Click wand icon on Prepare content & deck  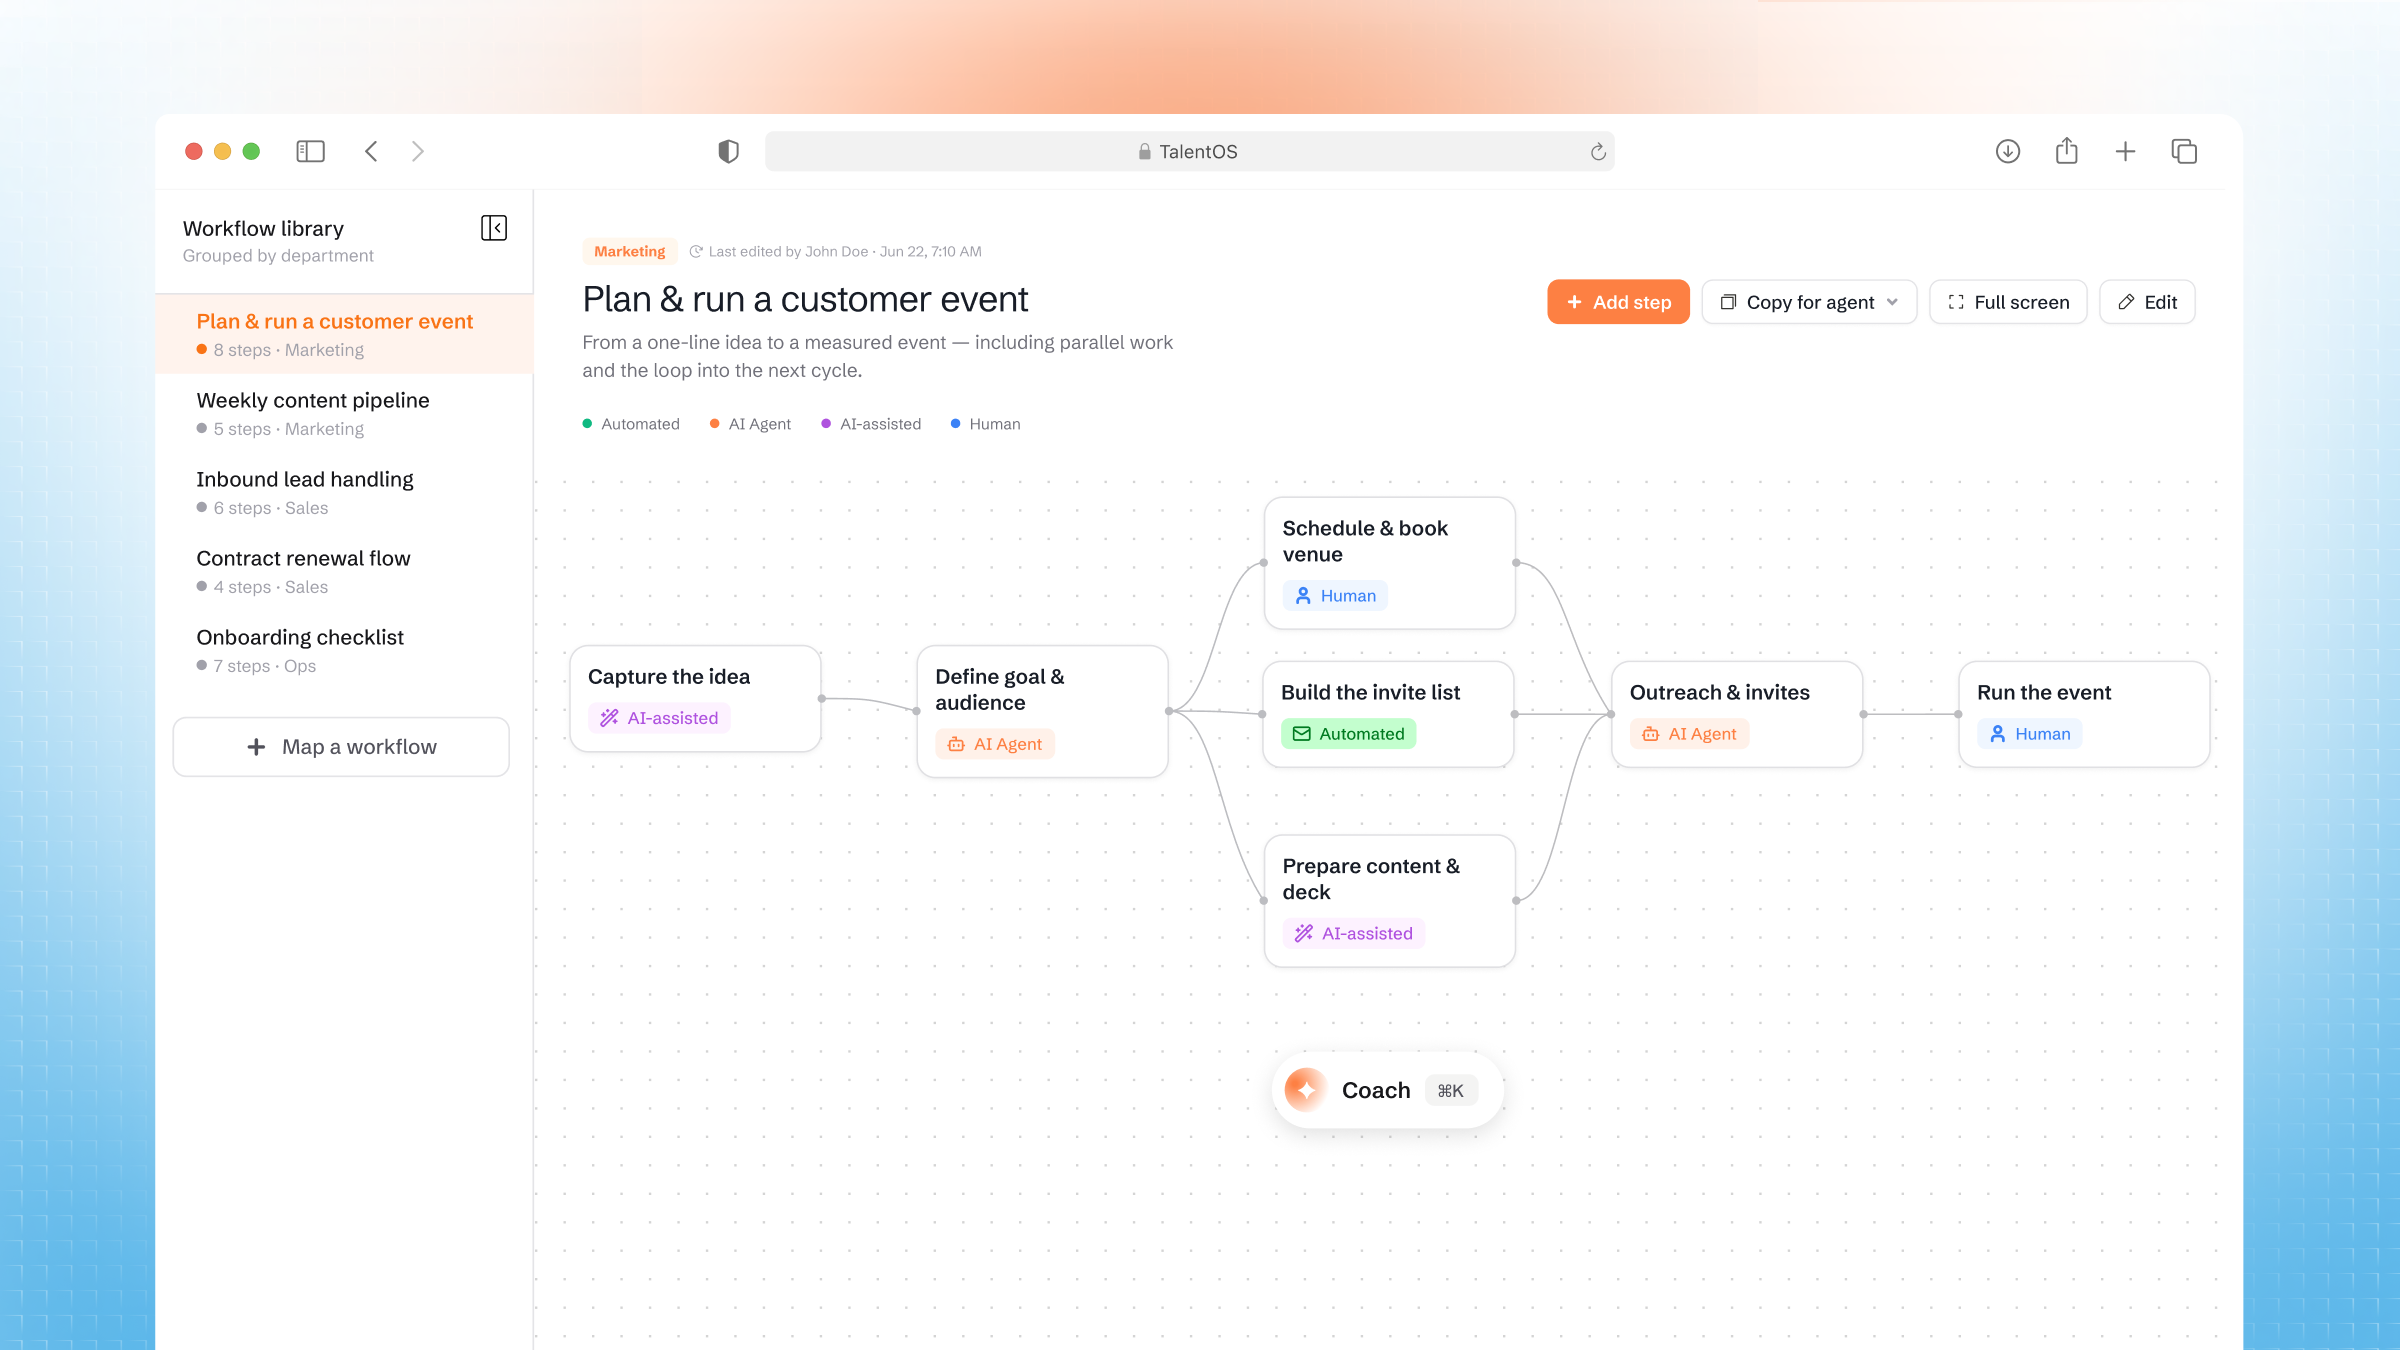click(1303, 933)
